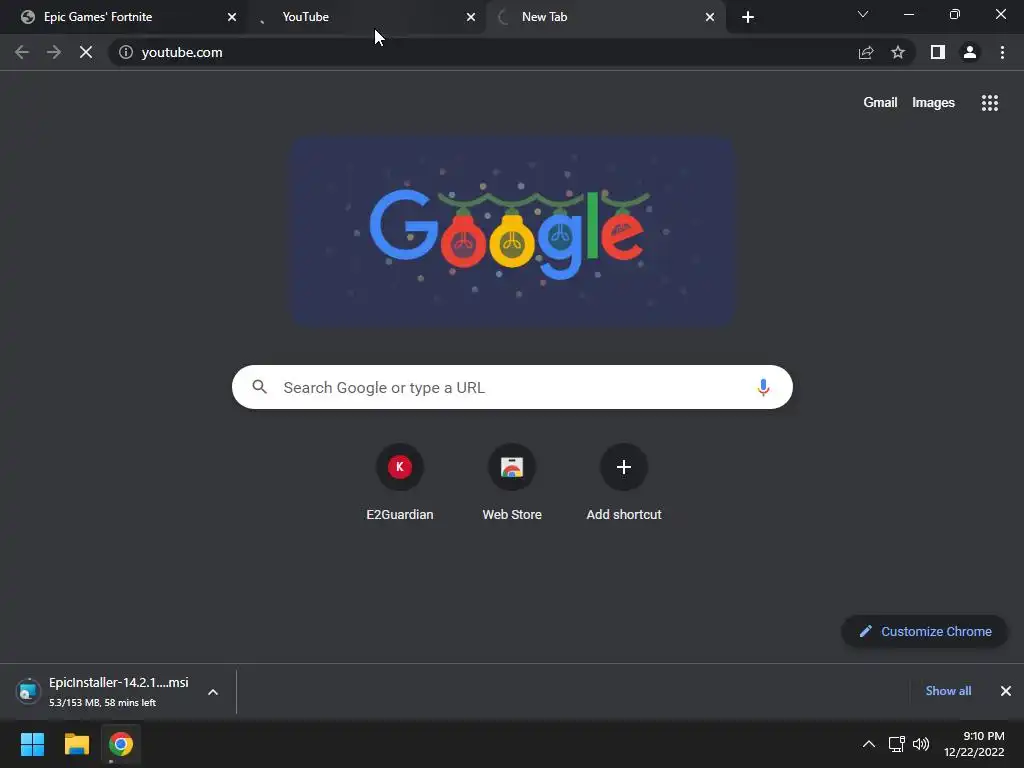
Task: Close the Epic Games' Fortnite tab
Action: (x=232, y=17)
